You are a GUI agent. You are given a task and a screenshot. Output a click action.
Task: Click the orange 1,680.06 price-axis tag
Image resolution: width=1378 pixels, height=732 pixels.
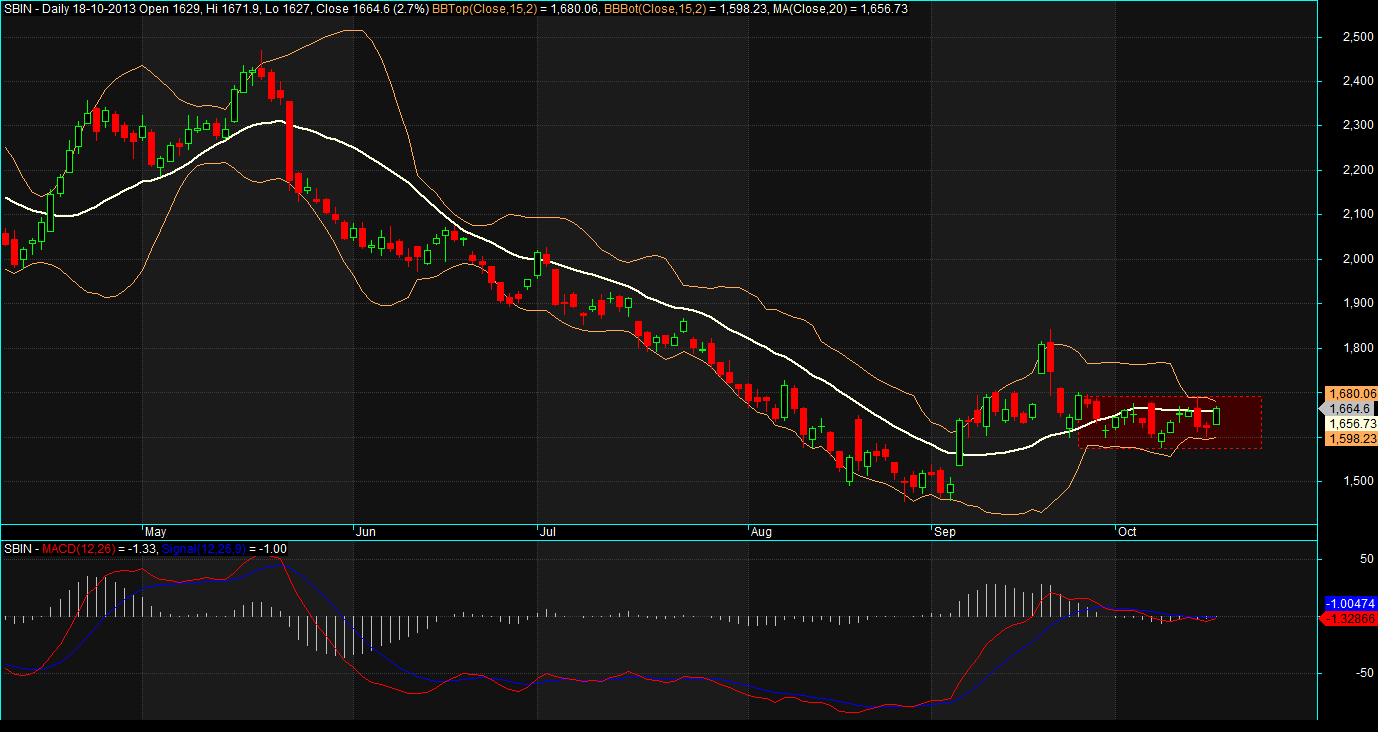point(1350,394)
